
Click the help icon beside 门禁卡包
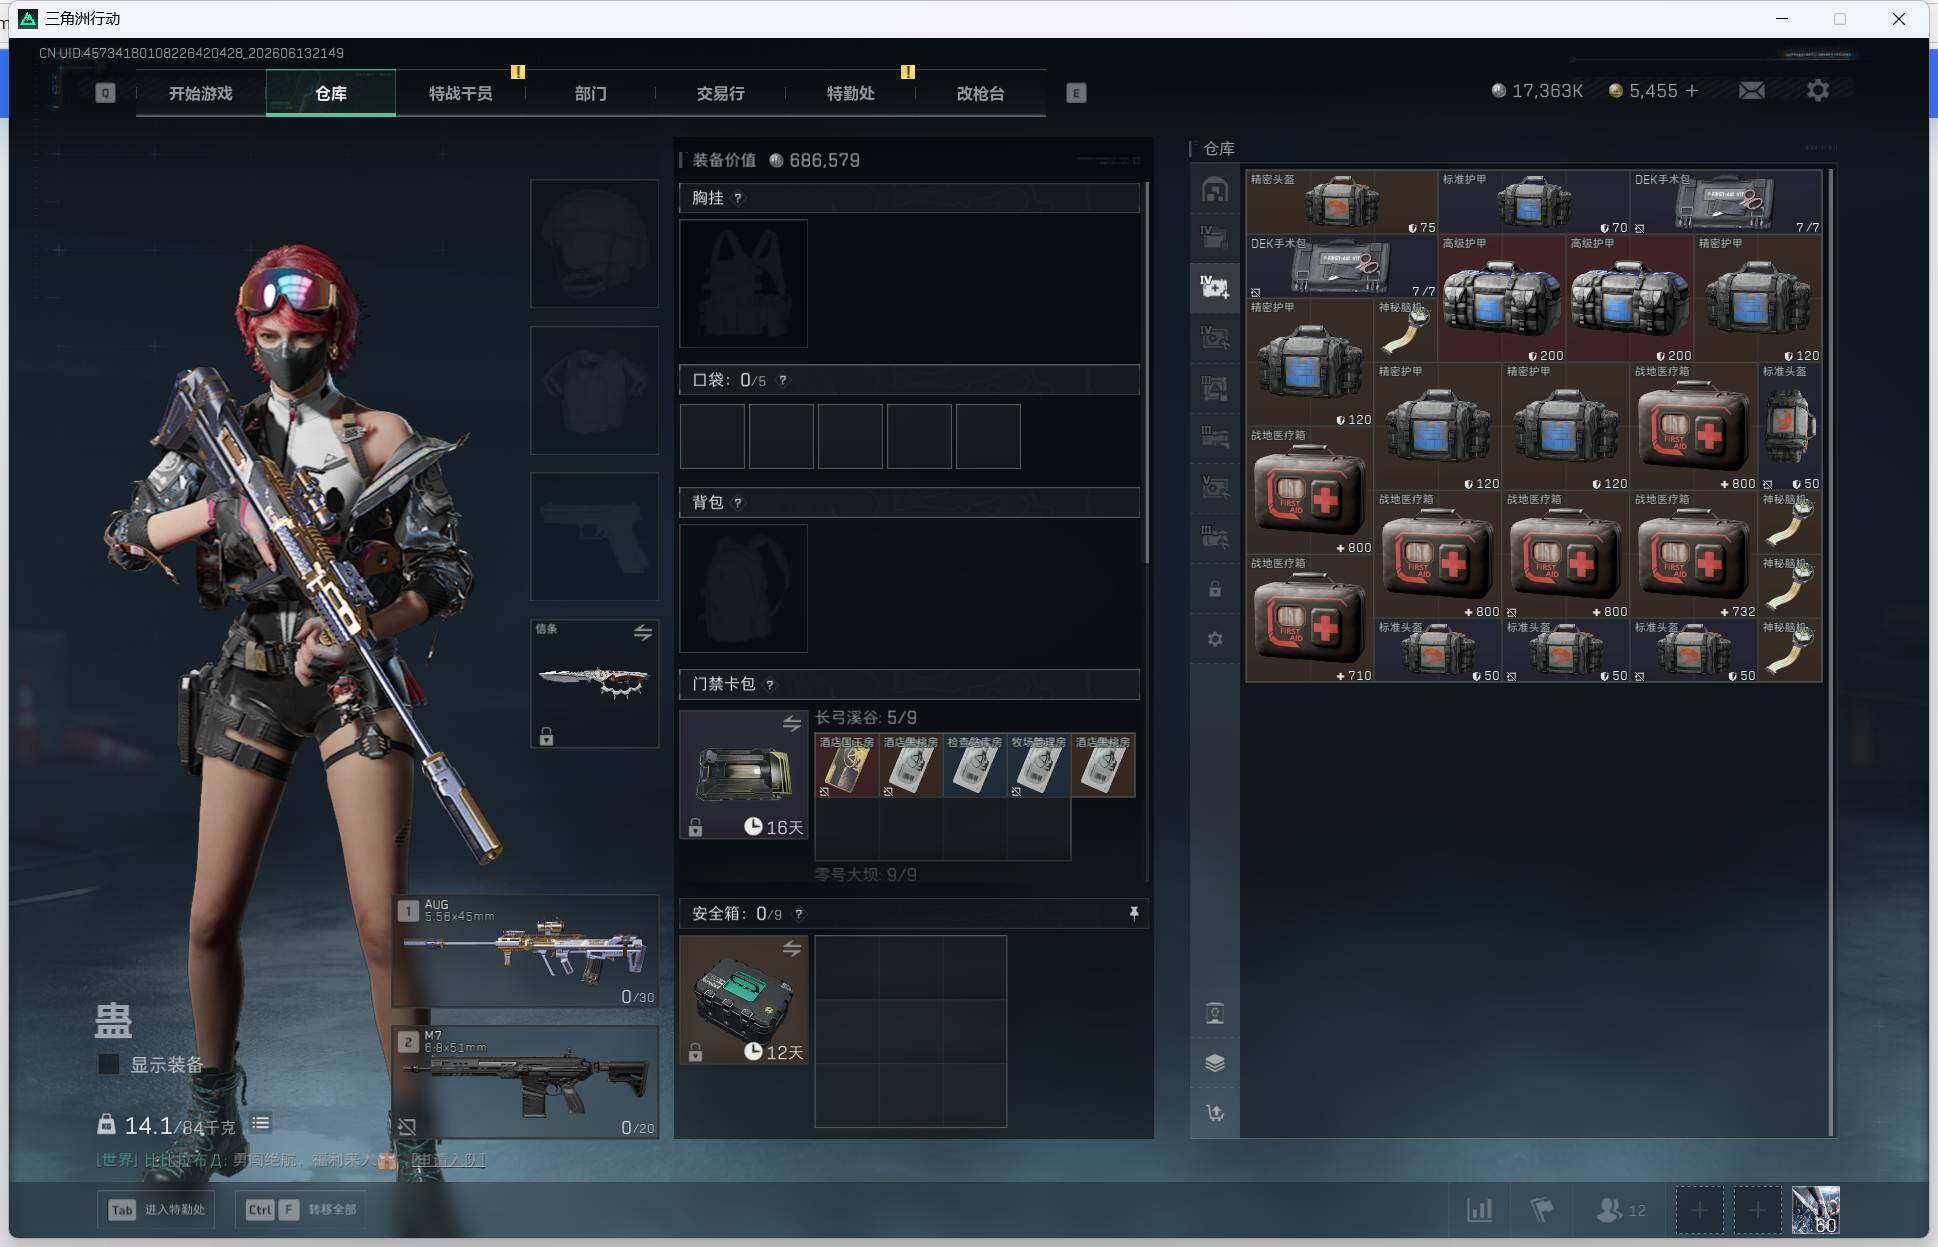769,684
